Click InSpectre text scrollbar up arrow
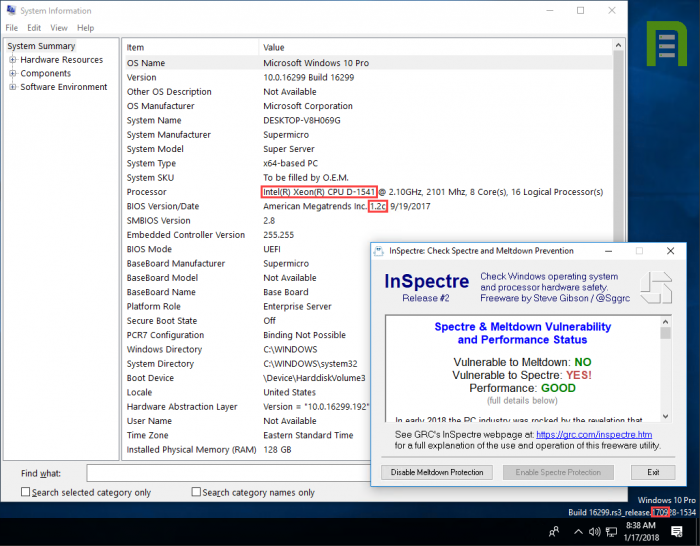The image size is (700, 546). click(666, 321)
